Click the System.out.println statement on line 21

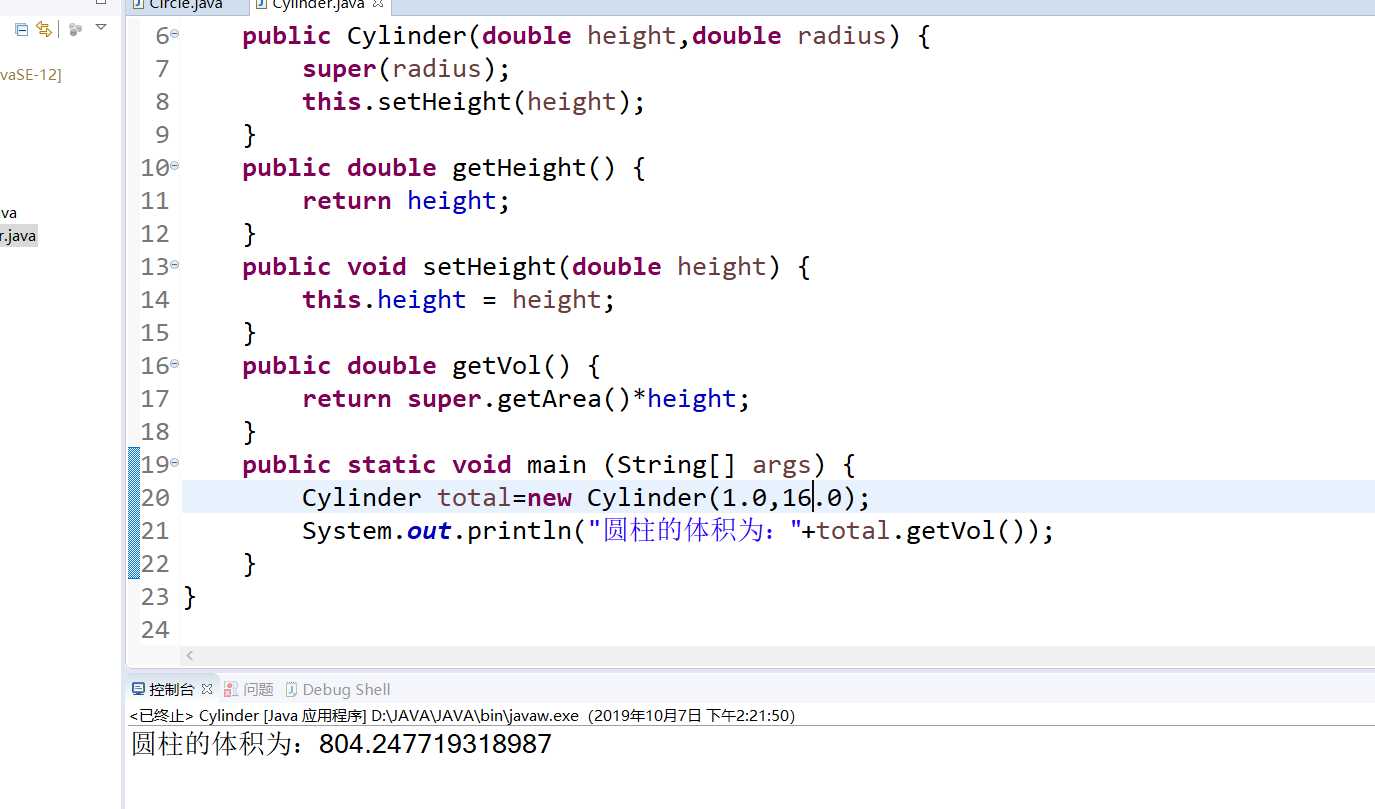[x=678, y=531]
